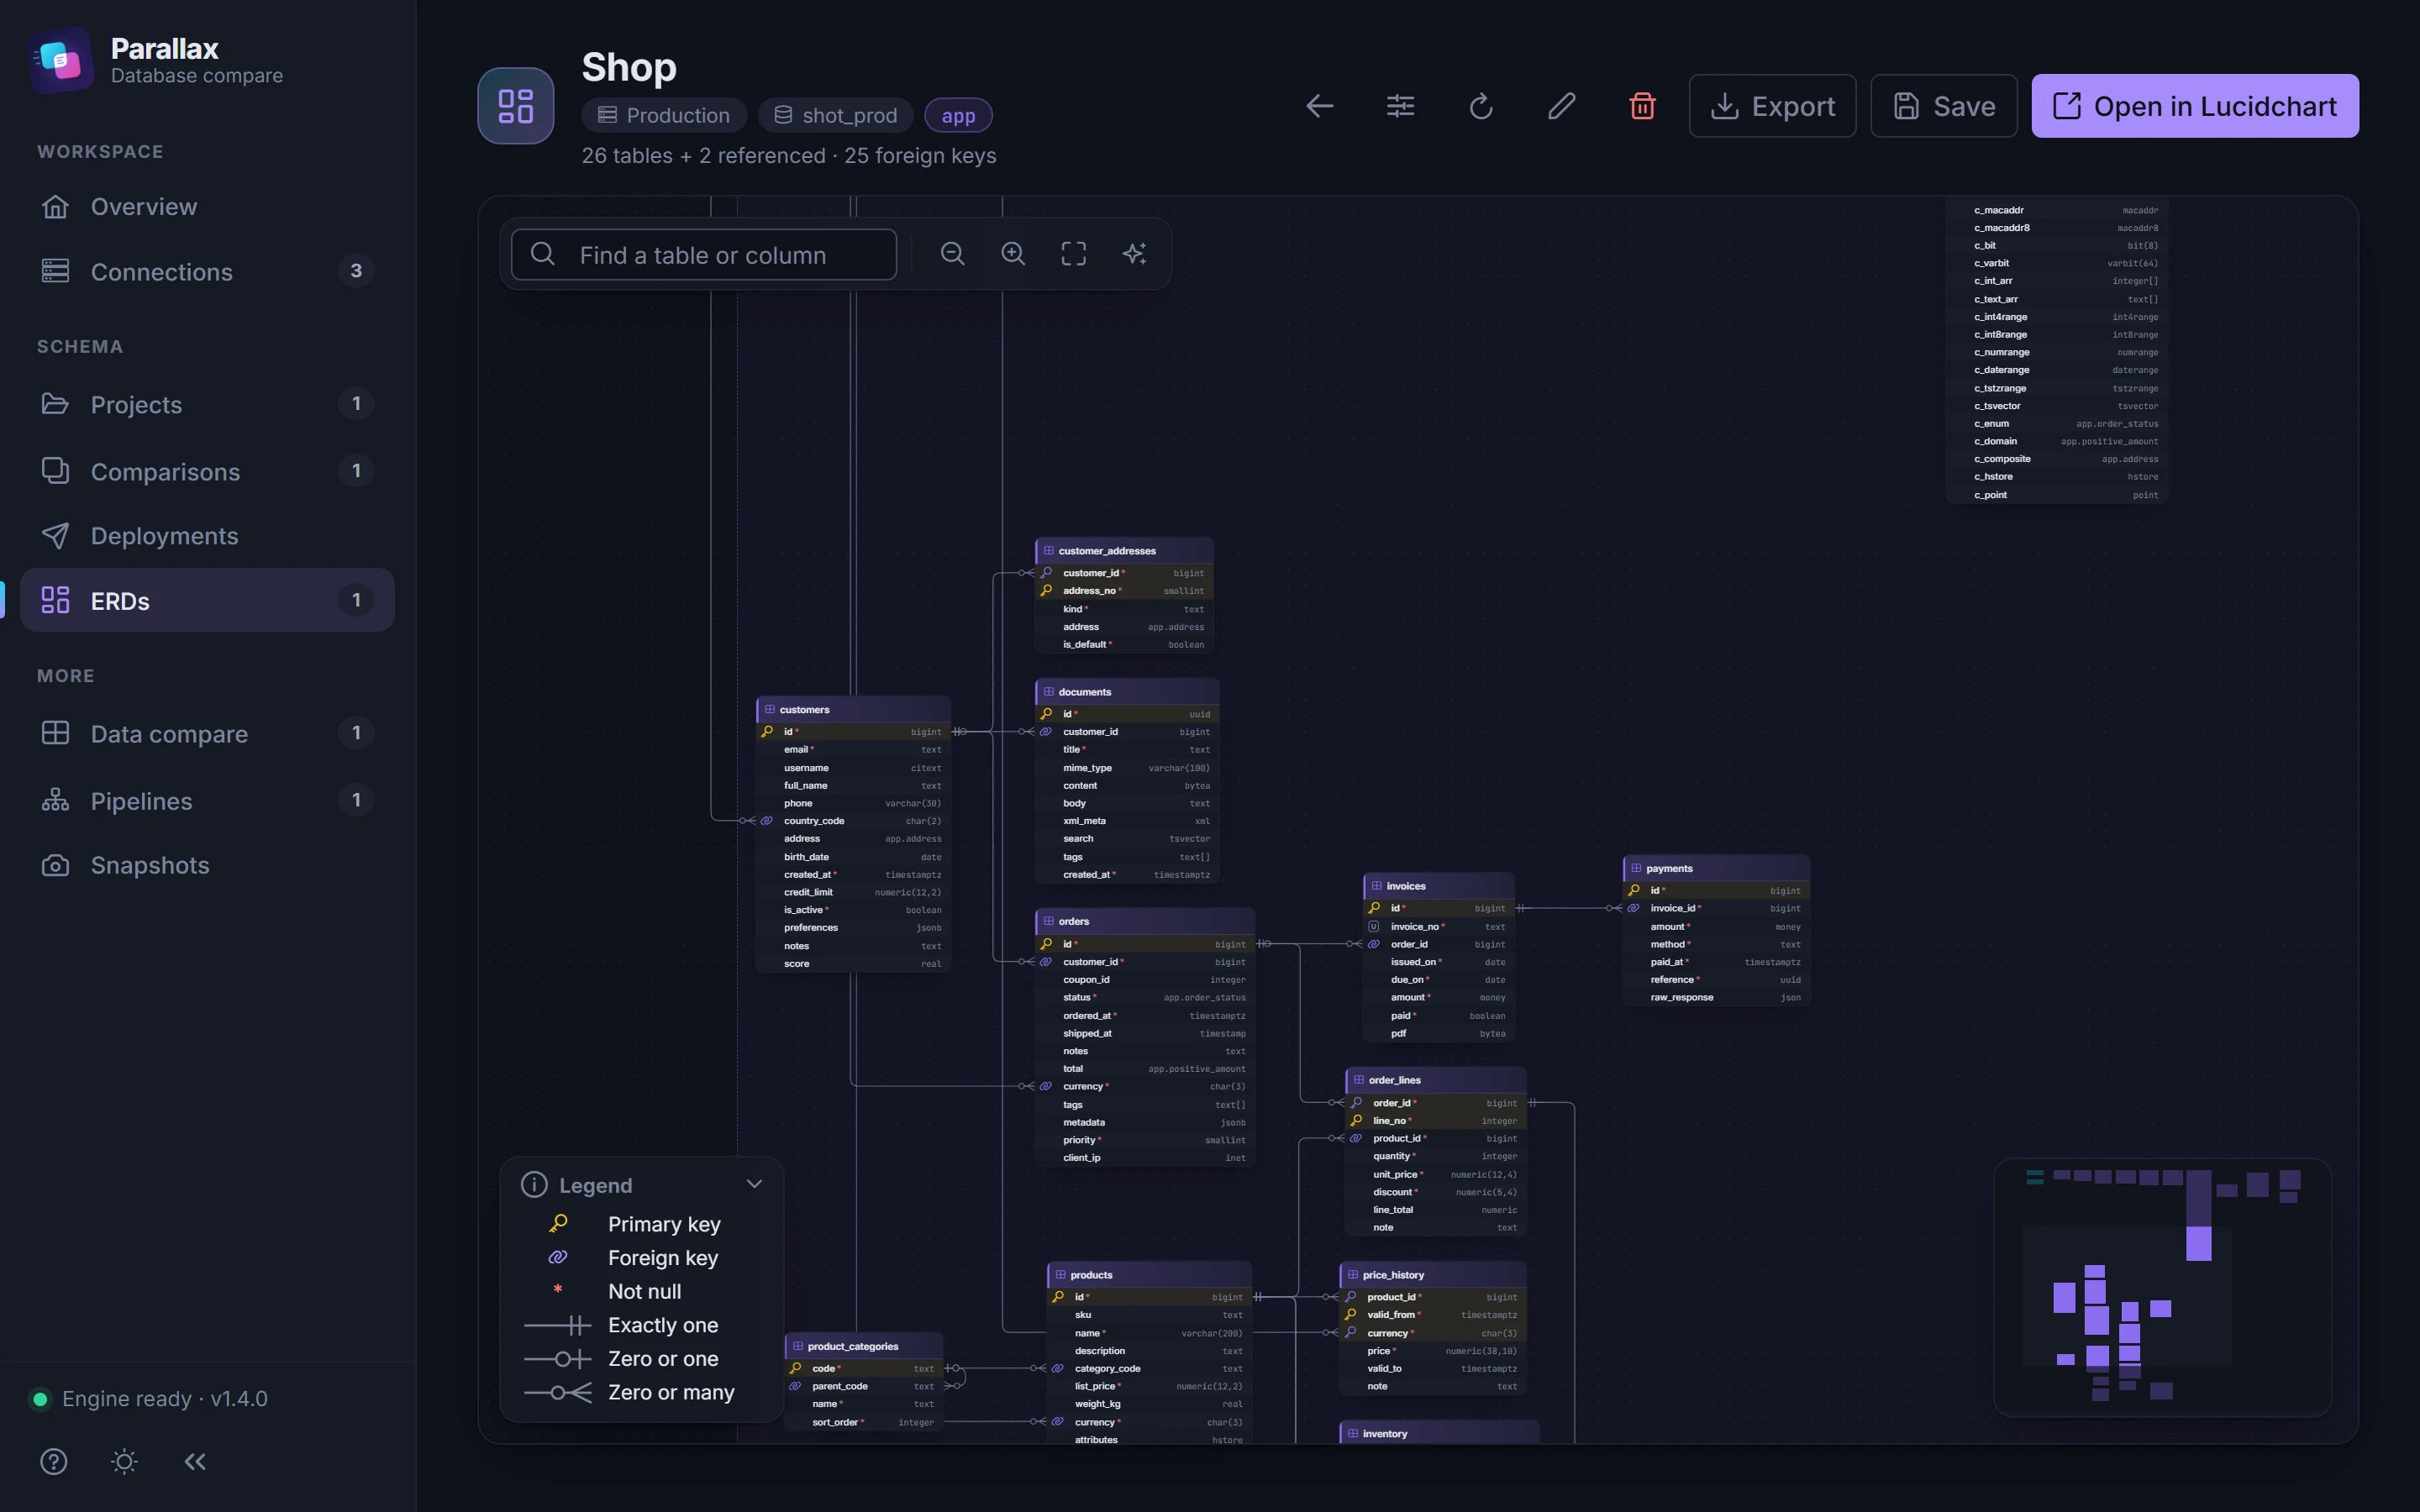Screen dimensions: 2420x1512
Task: Select the ERDs sidebar item
Action: [x=207, y=600]
